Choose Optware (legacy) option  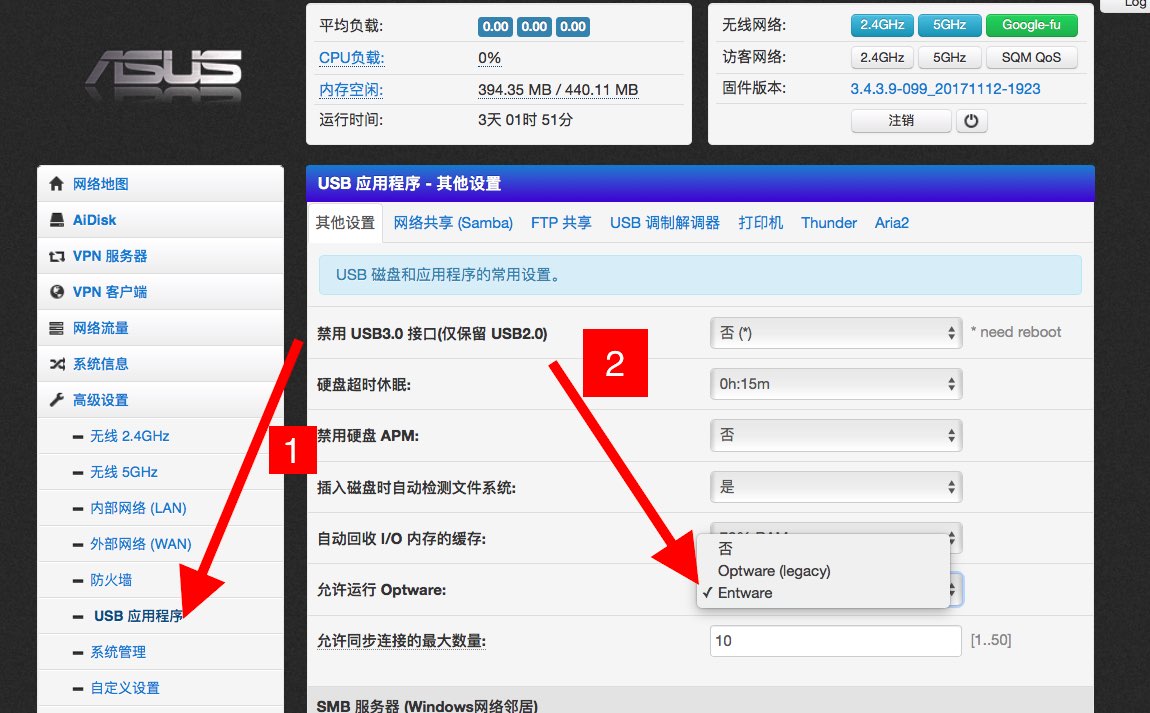coord(823,571)
